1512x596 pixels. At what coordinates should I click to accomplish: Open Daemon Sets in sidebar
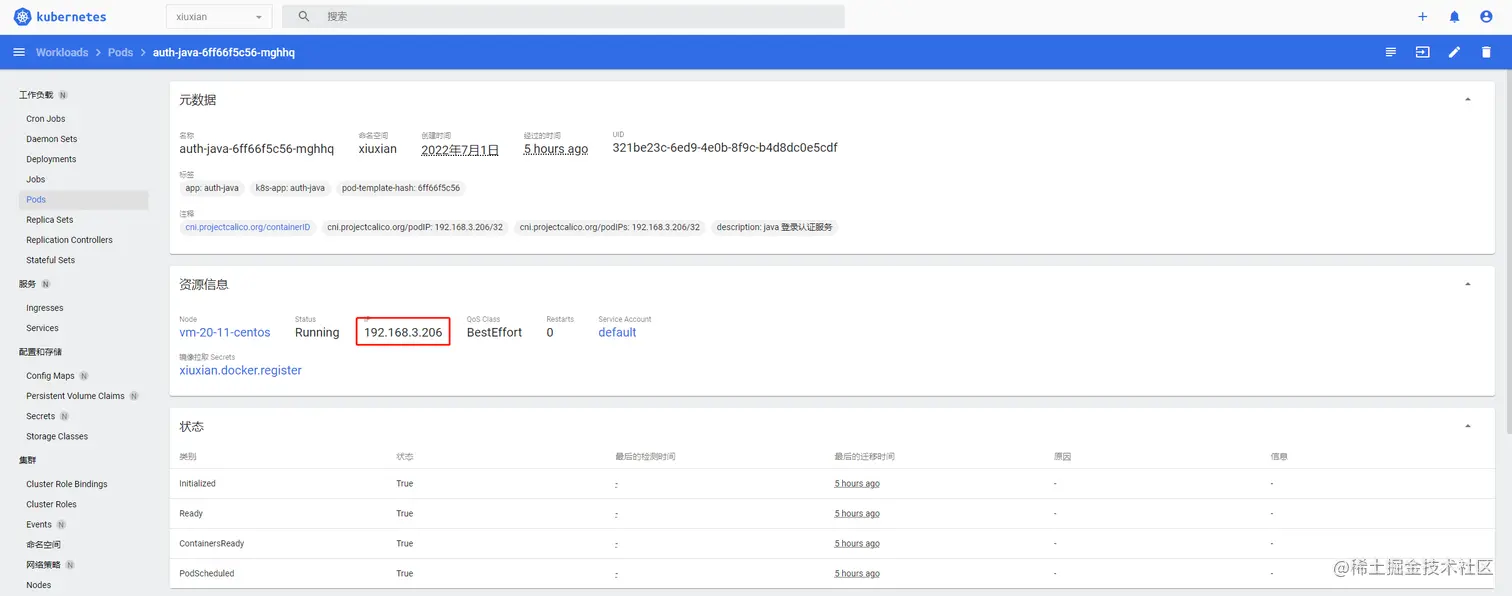(52, 139)
